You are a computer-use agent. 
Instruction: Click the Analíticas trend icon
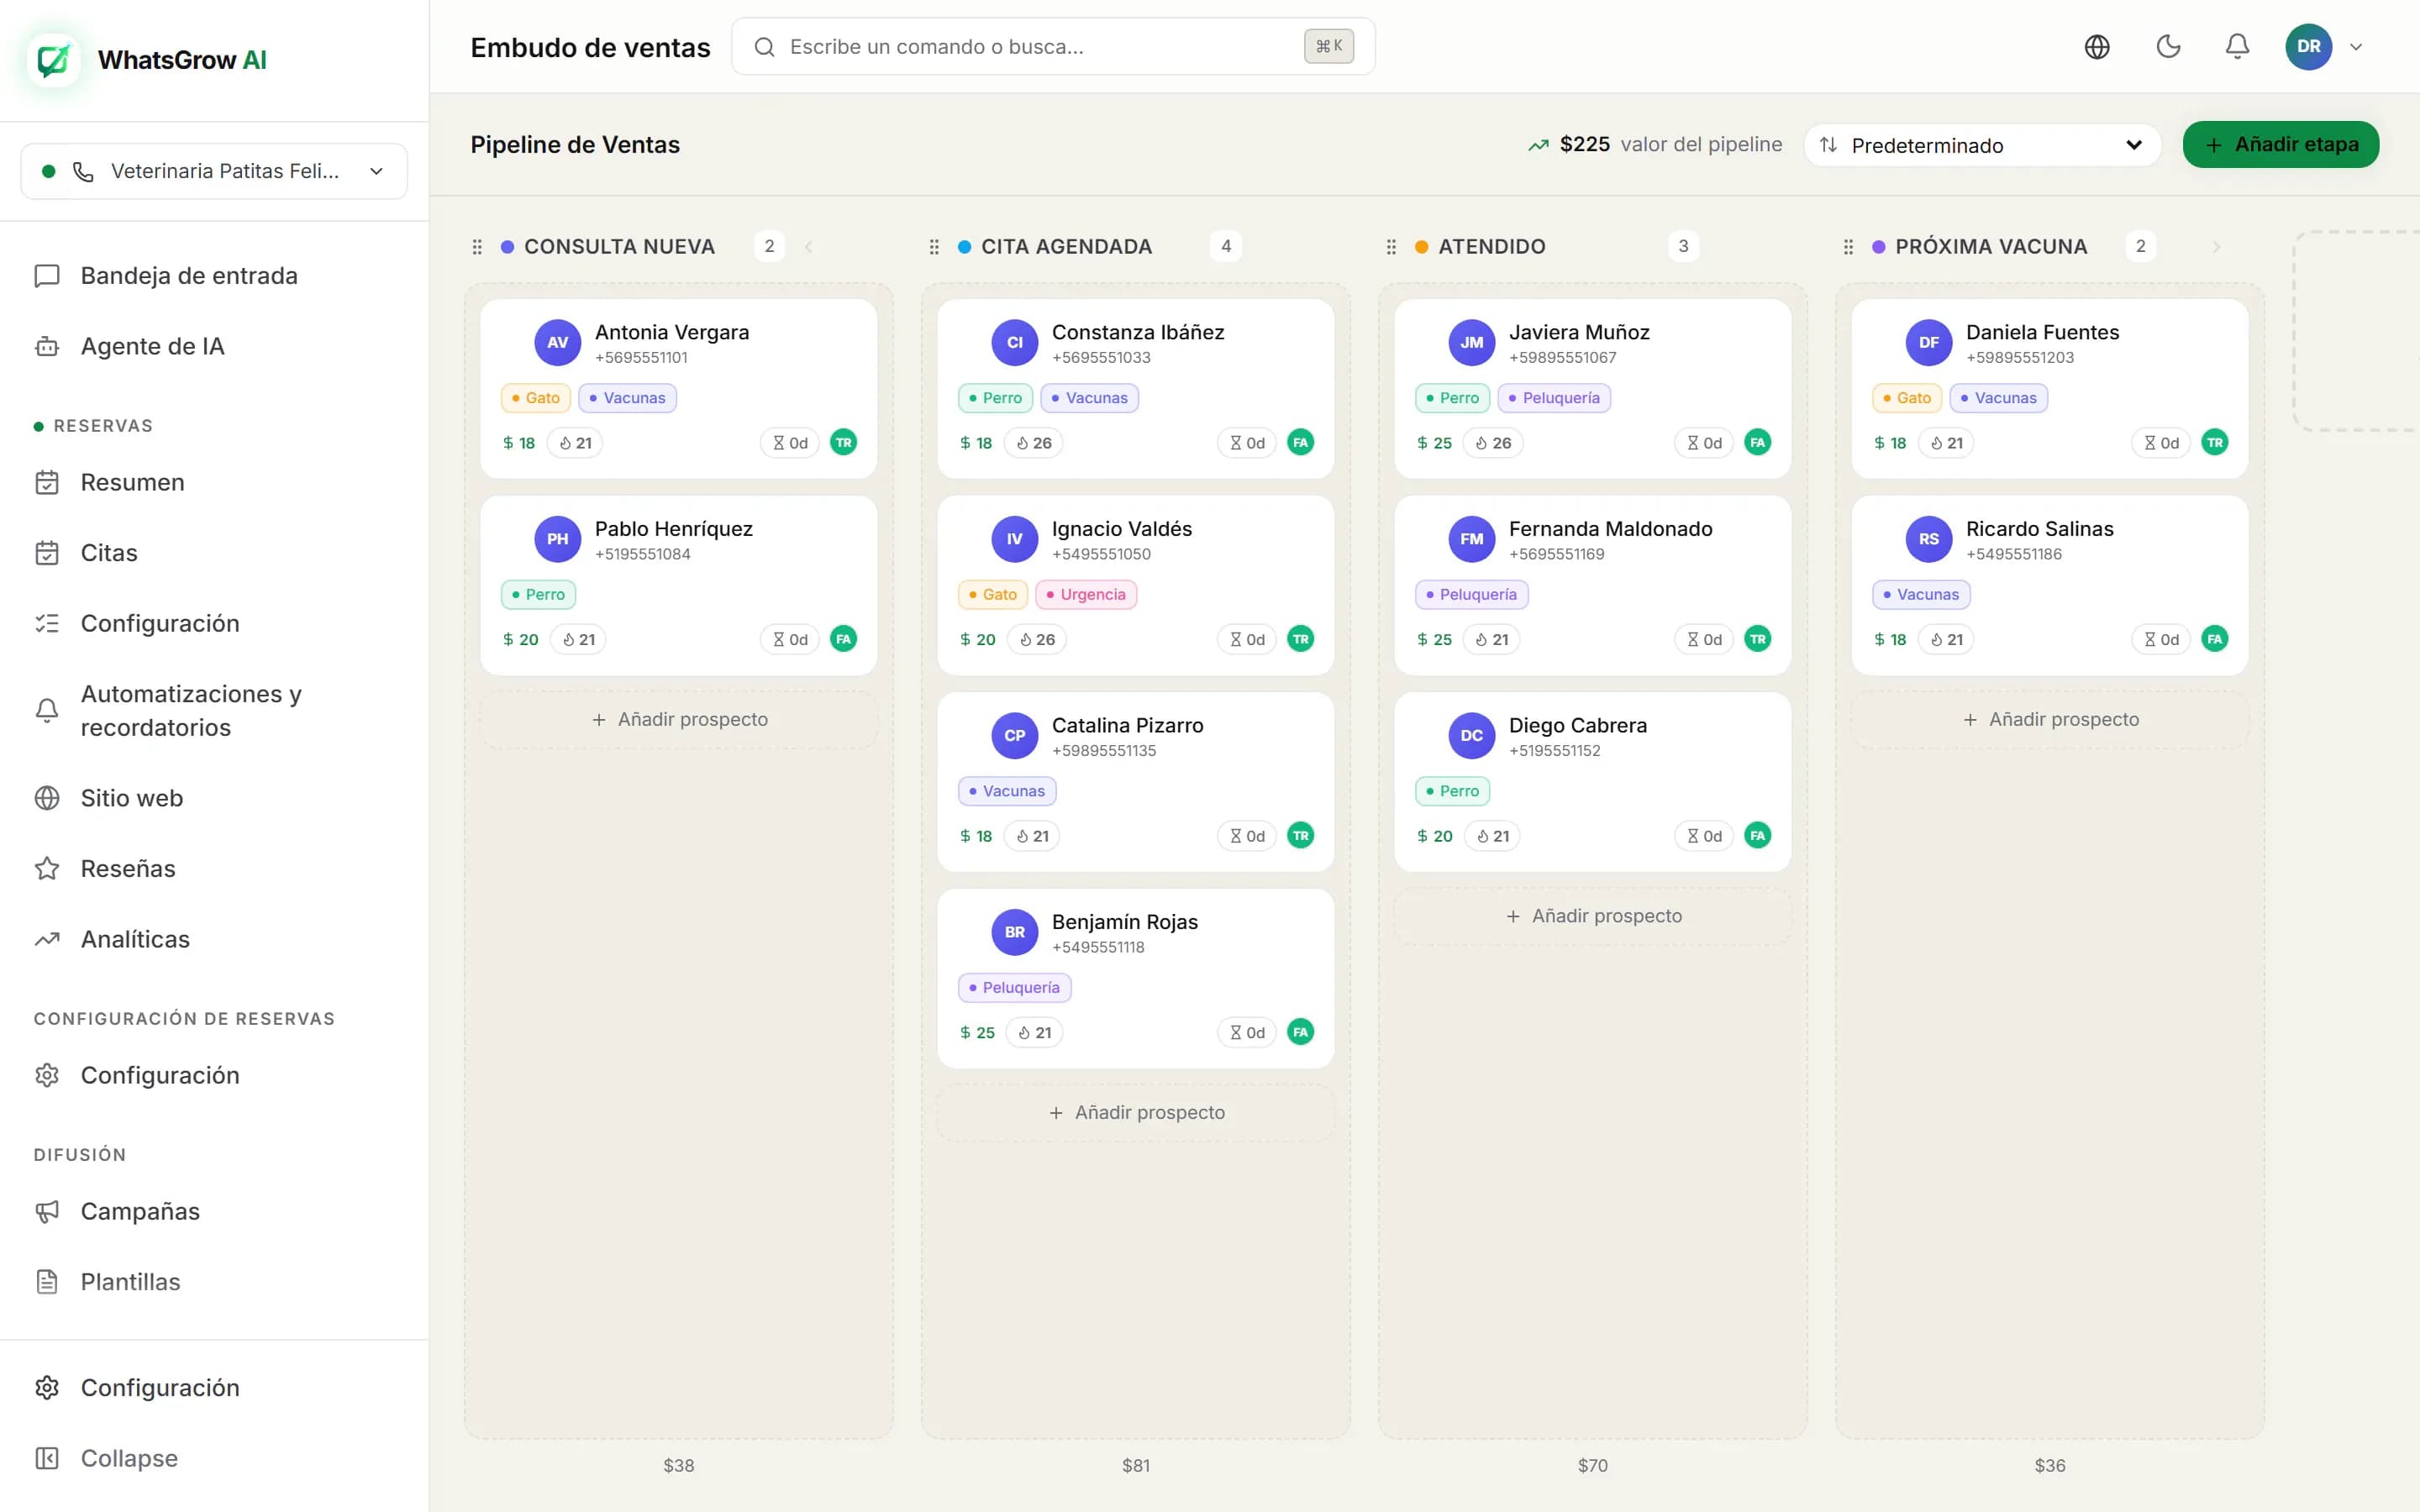pos(47,939)
